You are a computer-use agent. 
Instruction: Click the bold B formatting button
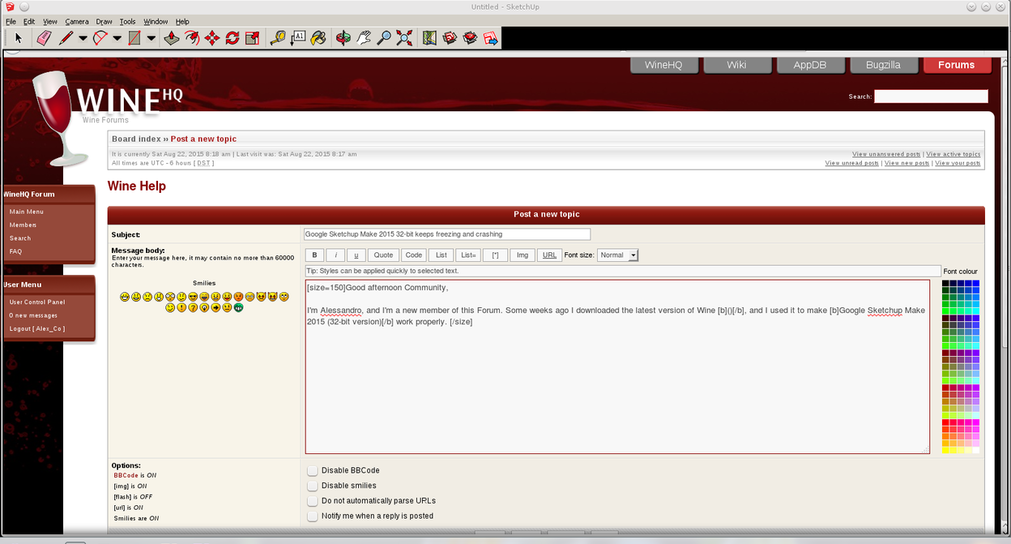click(x=315, y=255)
